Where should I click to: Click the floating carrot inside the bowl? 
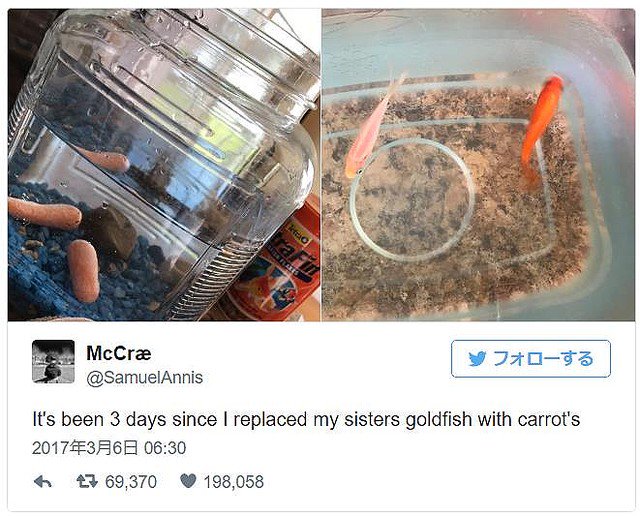(x=107, y=160)
